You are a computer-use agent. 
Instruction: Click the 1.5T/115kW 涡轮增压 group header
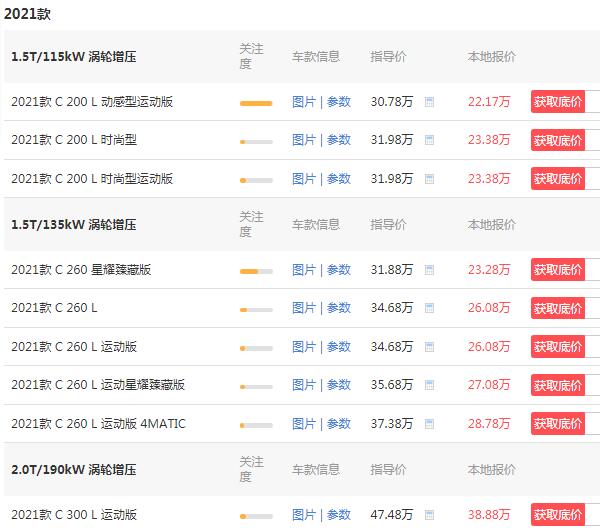coord(74,57)
